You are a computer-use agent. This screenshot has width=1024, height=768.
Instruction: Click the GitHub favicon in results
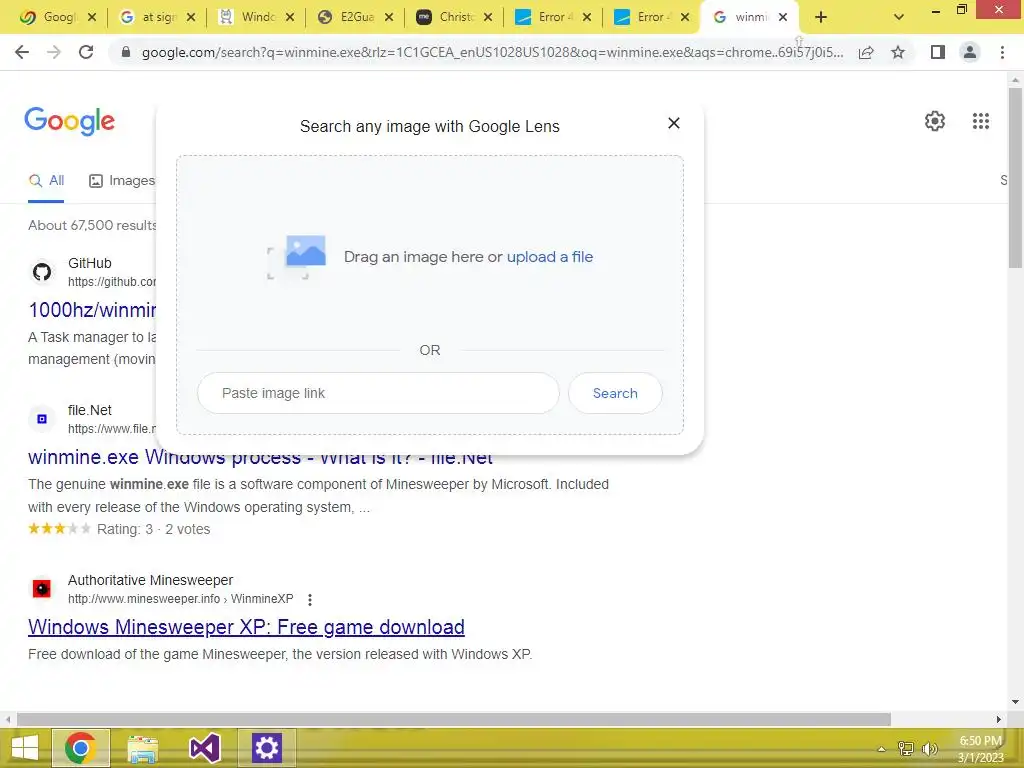click(42, 272)
